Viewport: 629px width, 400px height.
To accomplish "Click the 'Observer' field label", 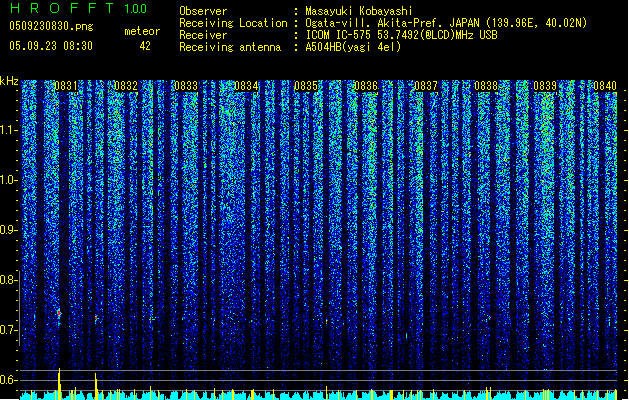I will (203, 11).
